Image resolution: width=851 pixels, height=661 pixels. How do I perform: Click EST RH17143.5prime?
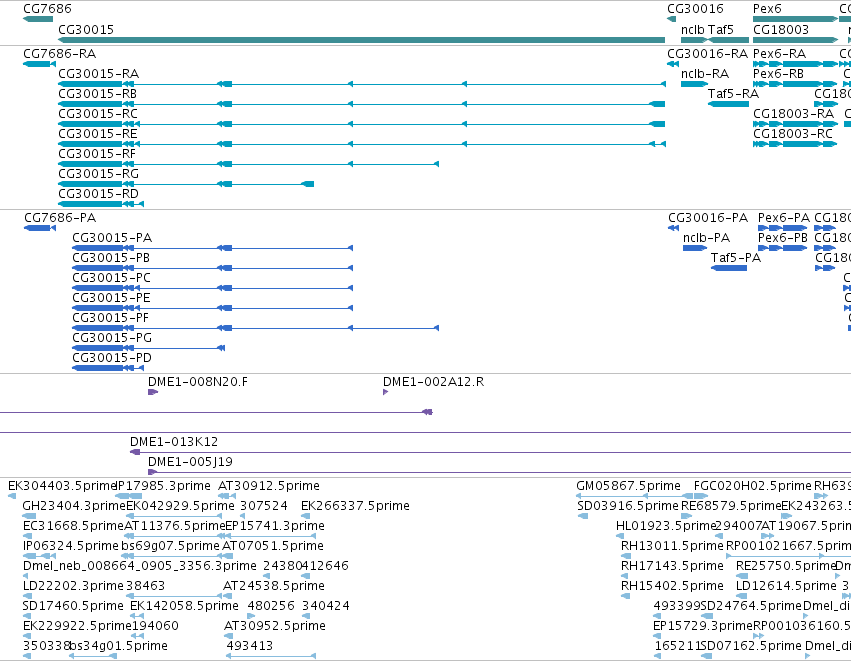pyautogui.click(x=672, y=567)
